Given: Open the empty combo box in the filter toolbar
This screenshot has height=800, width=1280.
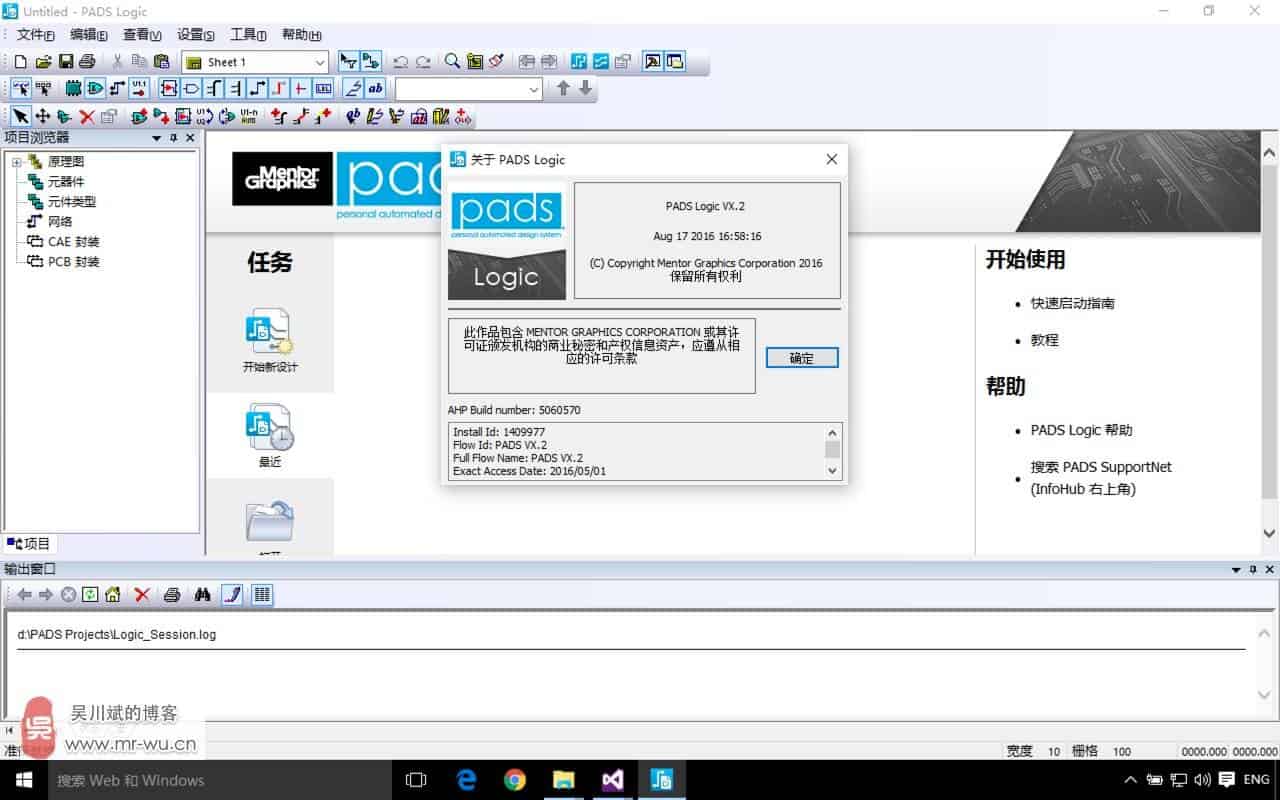Looking at the screenshot, I should [533, 89].
